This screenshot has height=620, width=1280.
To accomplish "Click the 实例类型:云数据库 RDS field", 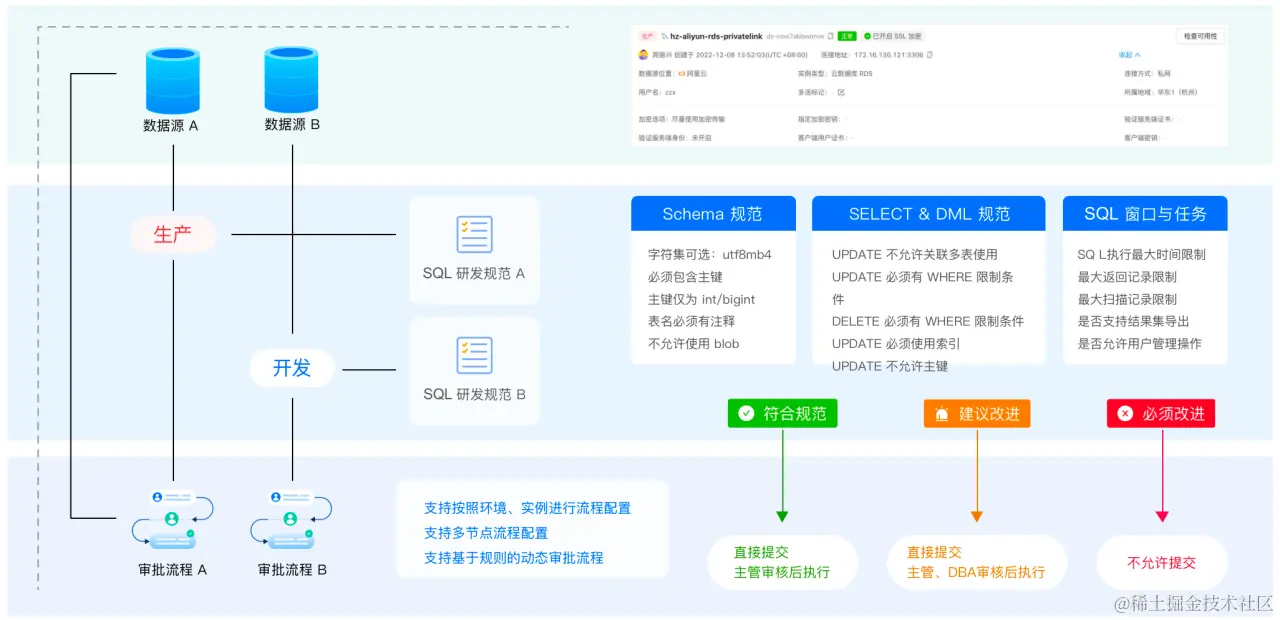I will (x=835, y=74).
